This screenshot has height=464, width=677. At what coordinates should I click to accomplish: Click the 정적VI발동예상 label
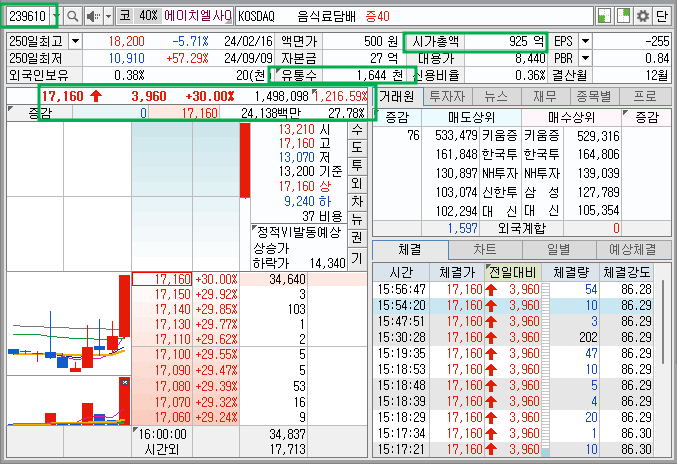(x=299, y=233)
